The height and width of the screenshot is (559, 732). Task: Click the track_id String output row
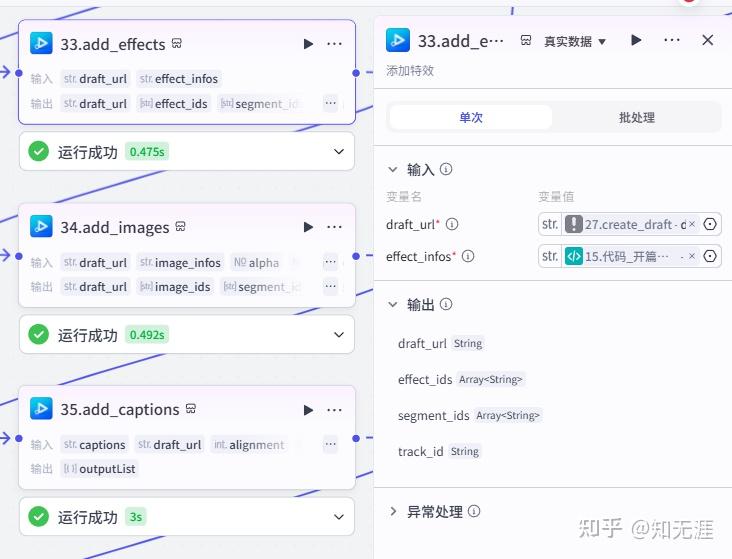[x=439, y=452]
